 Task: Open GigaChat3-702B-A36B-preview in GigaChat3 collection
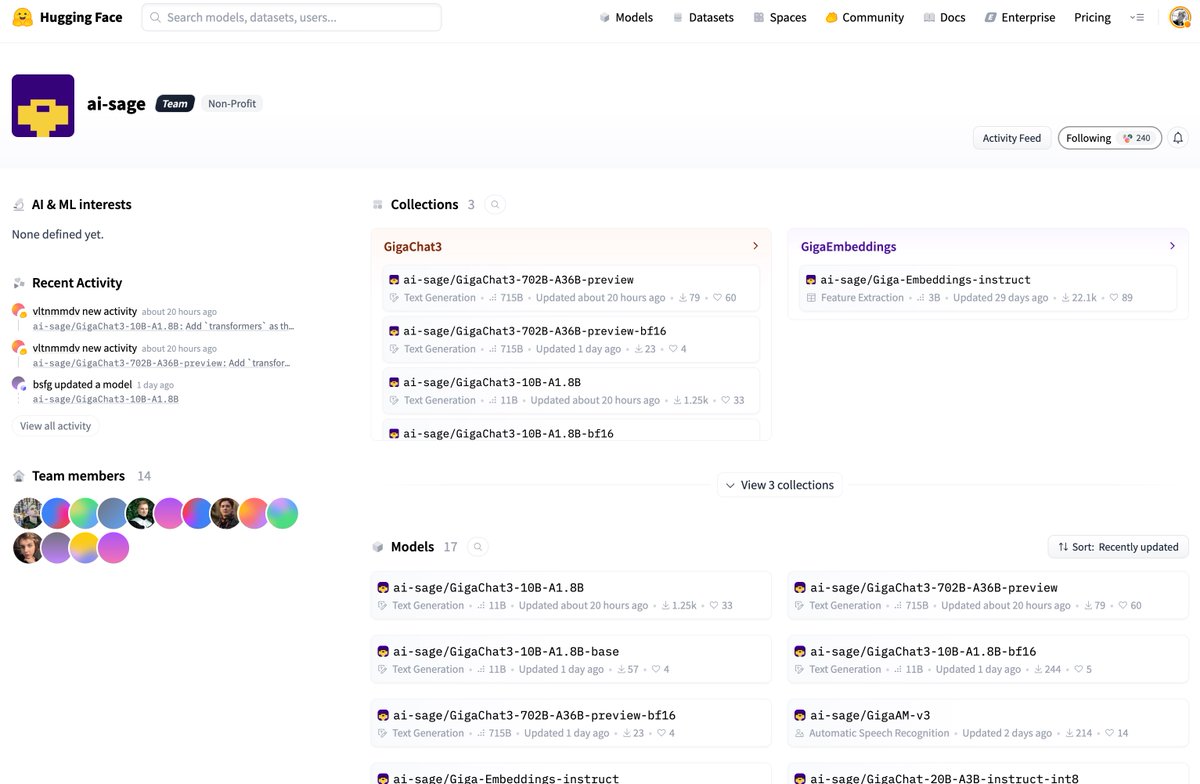point(571,288)
